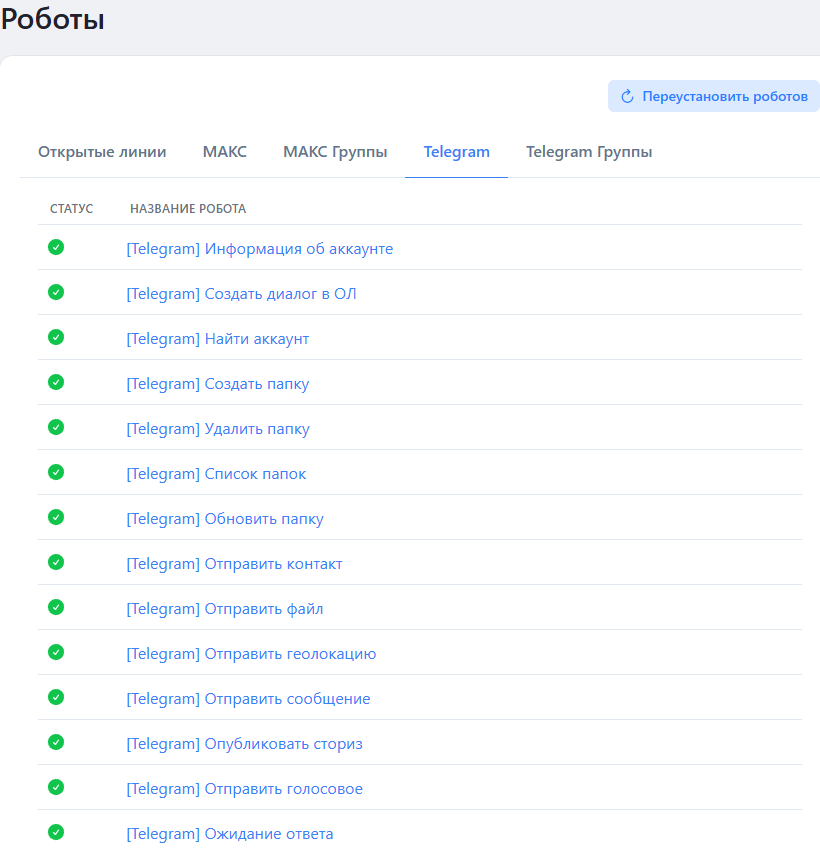Viewport: 820px width, 852px height.
Task: Open [Telegram] Отправить контакт robot
Action: pos(234,564)
